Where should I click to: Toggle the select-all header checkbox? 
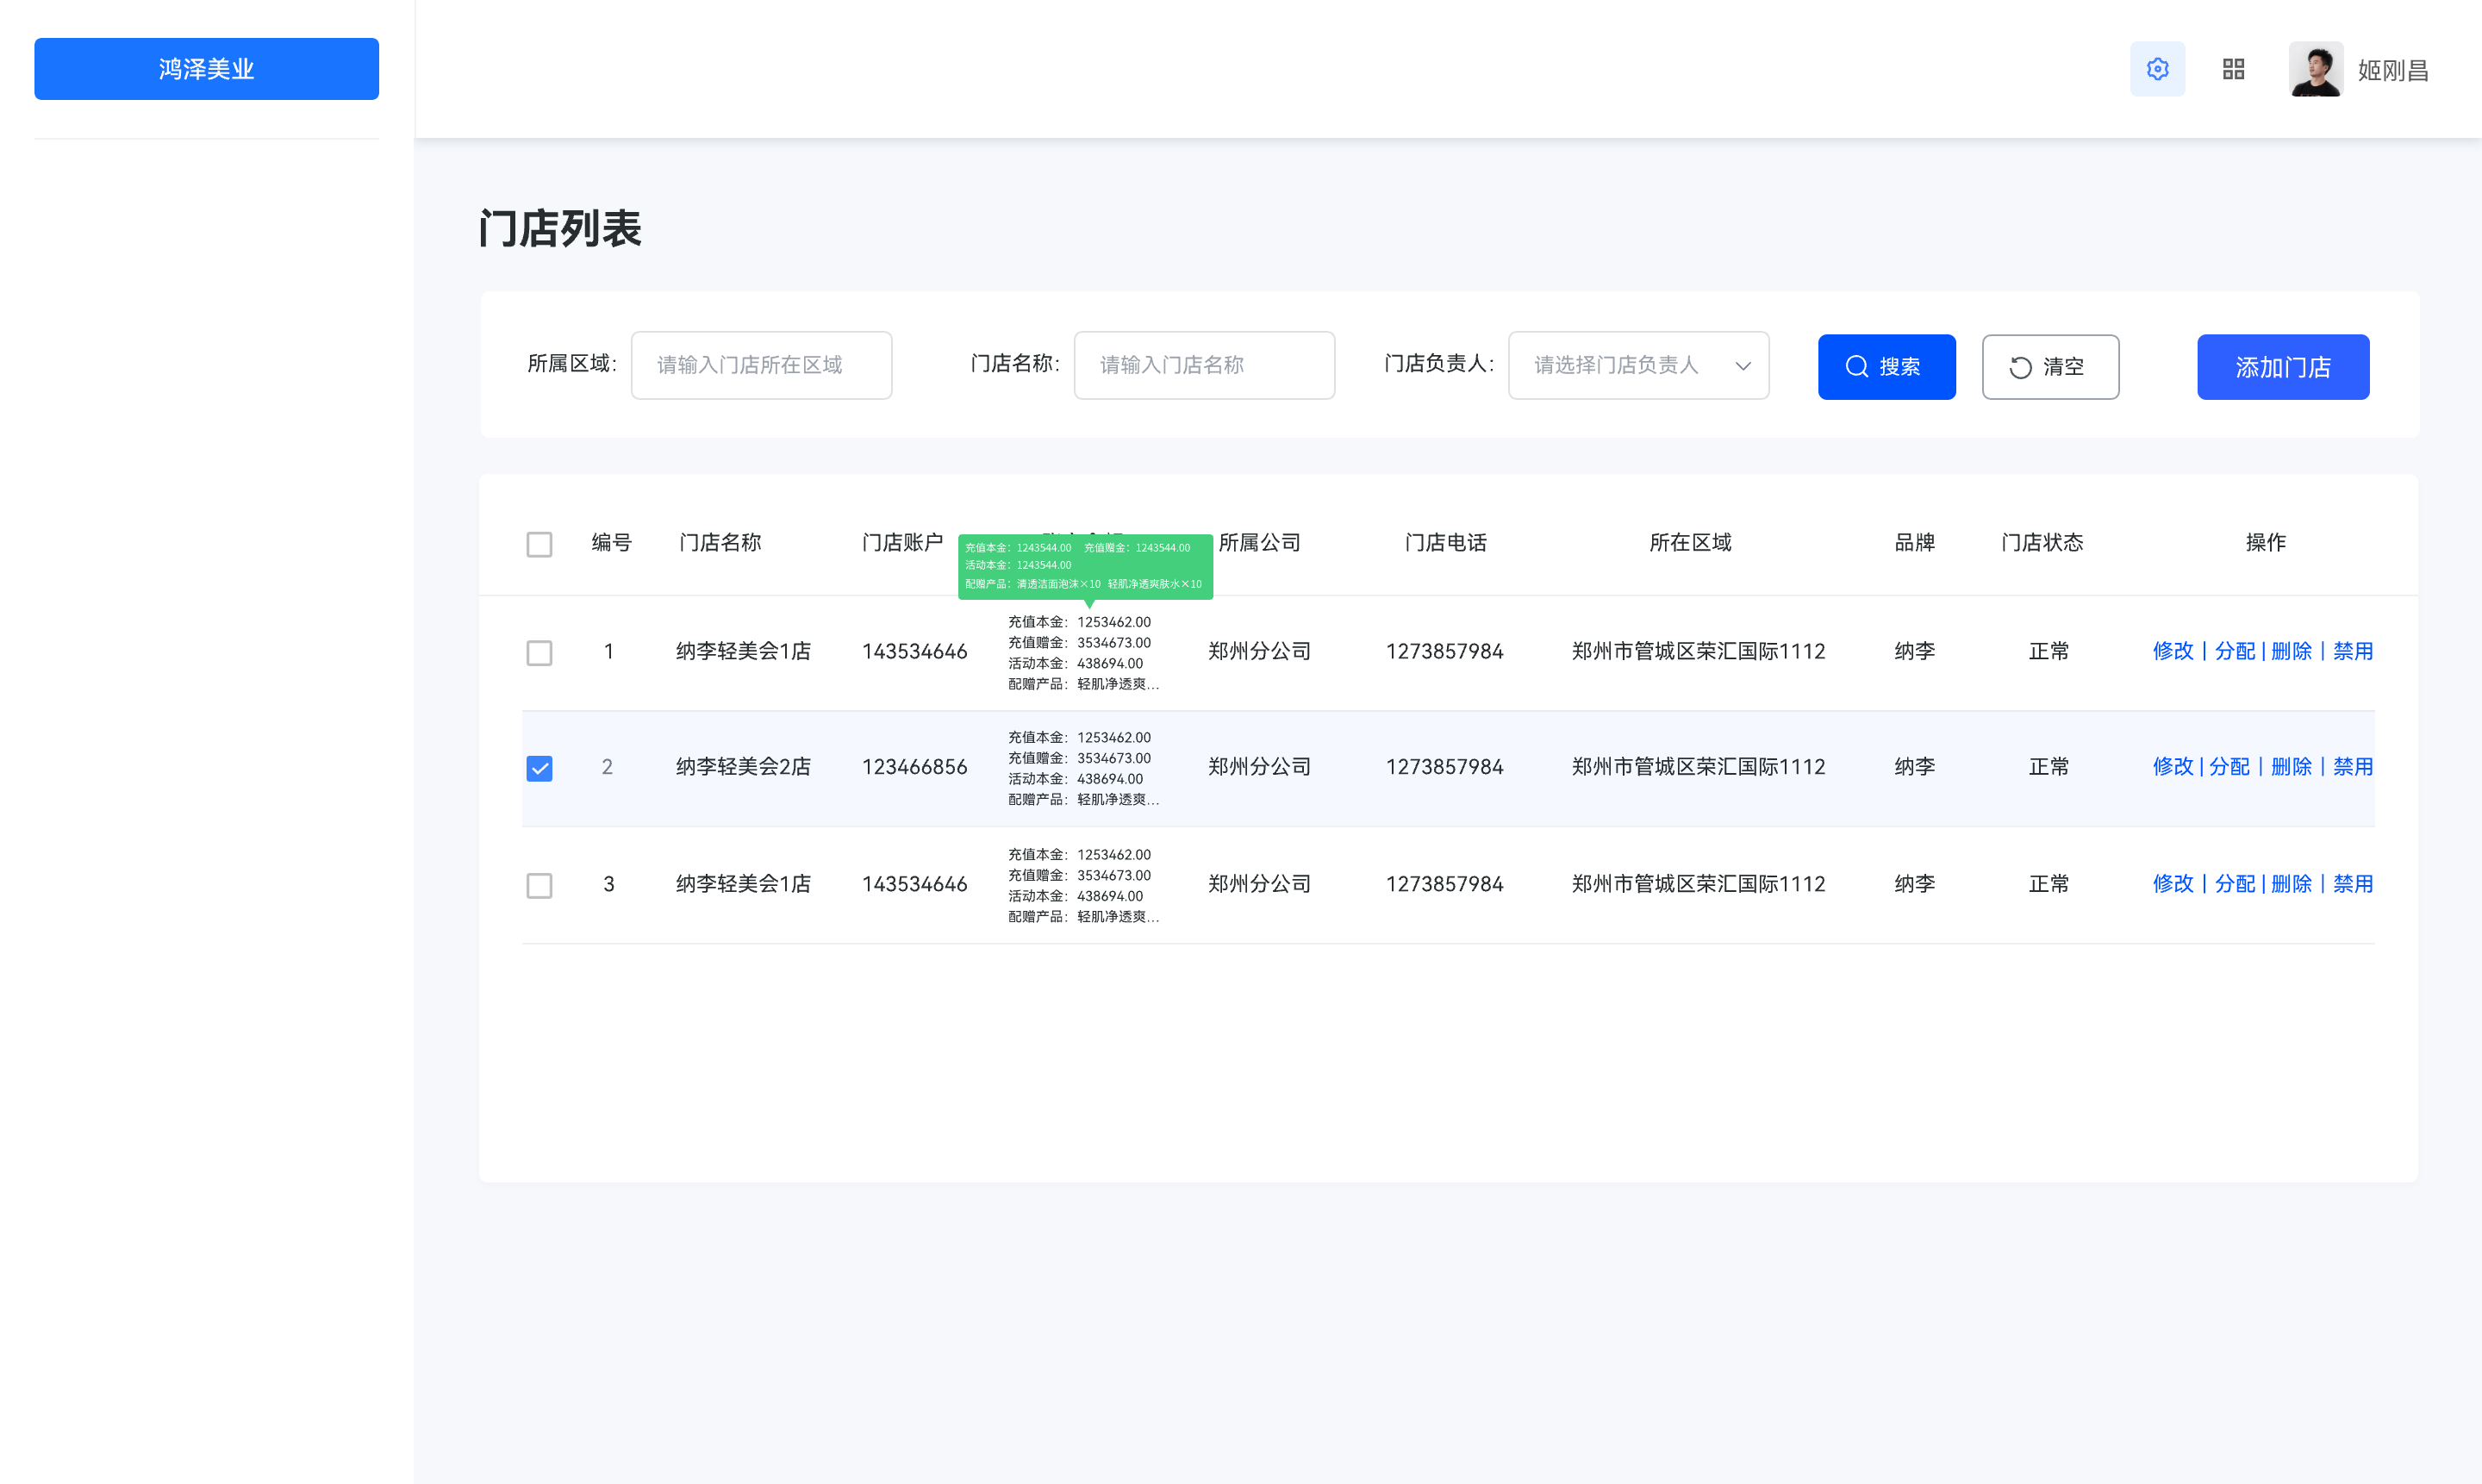pyautogui.click(x=539, y=544)
